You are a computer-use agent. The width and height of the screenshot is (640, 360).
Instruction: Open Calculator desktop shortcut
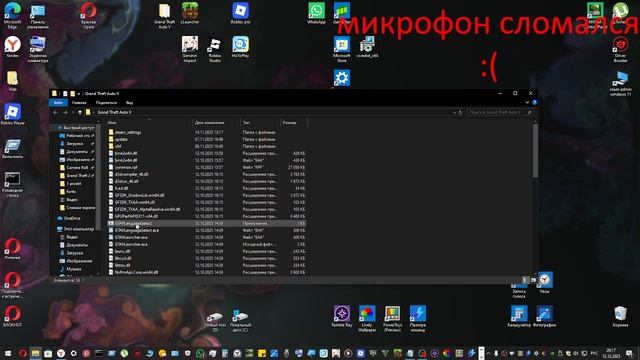[x=519, y=317]
